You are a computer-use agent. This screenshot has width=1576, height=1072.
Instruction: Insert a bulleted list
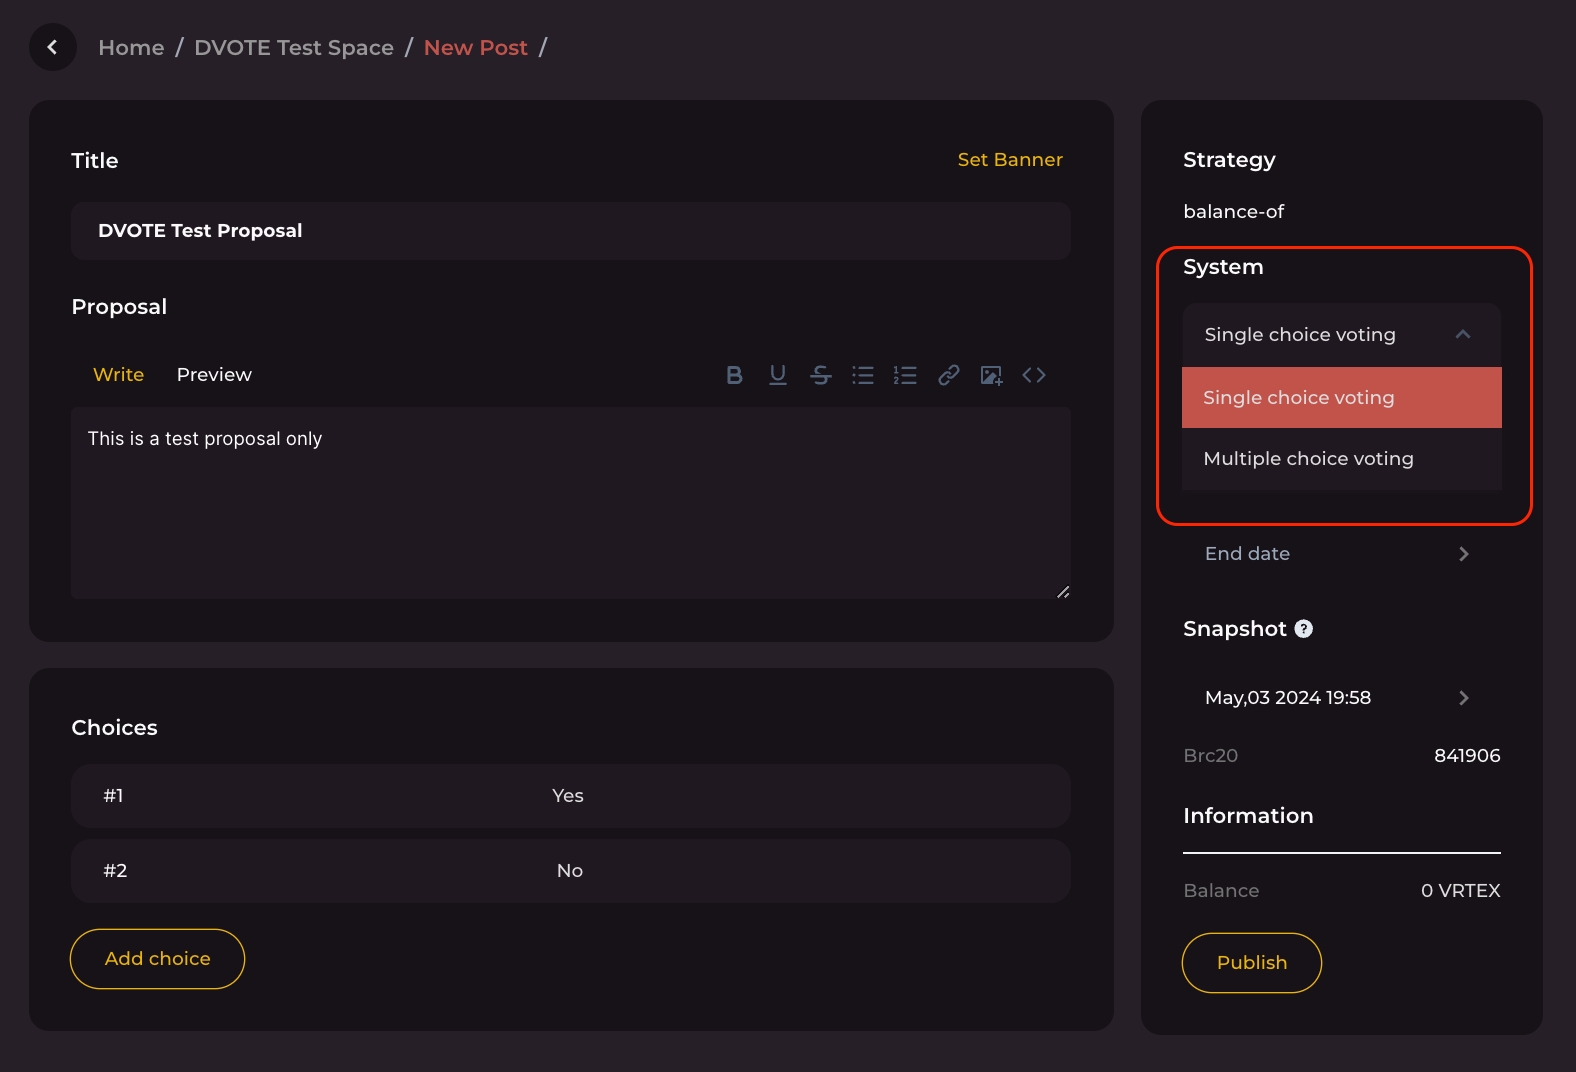(863, 375)
